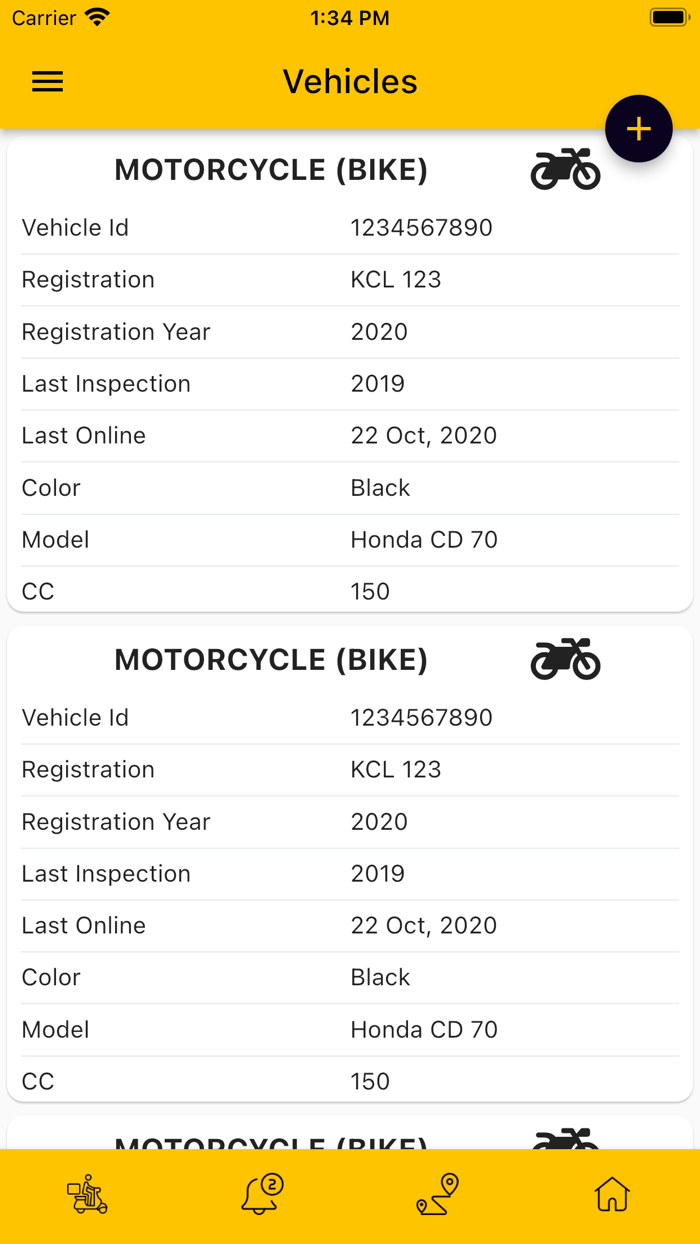Tap the Vehicles header title
Screen dimensions: 700x1244
tap(350, 81)
